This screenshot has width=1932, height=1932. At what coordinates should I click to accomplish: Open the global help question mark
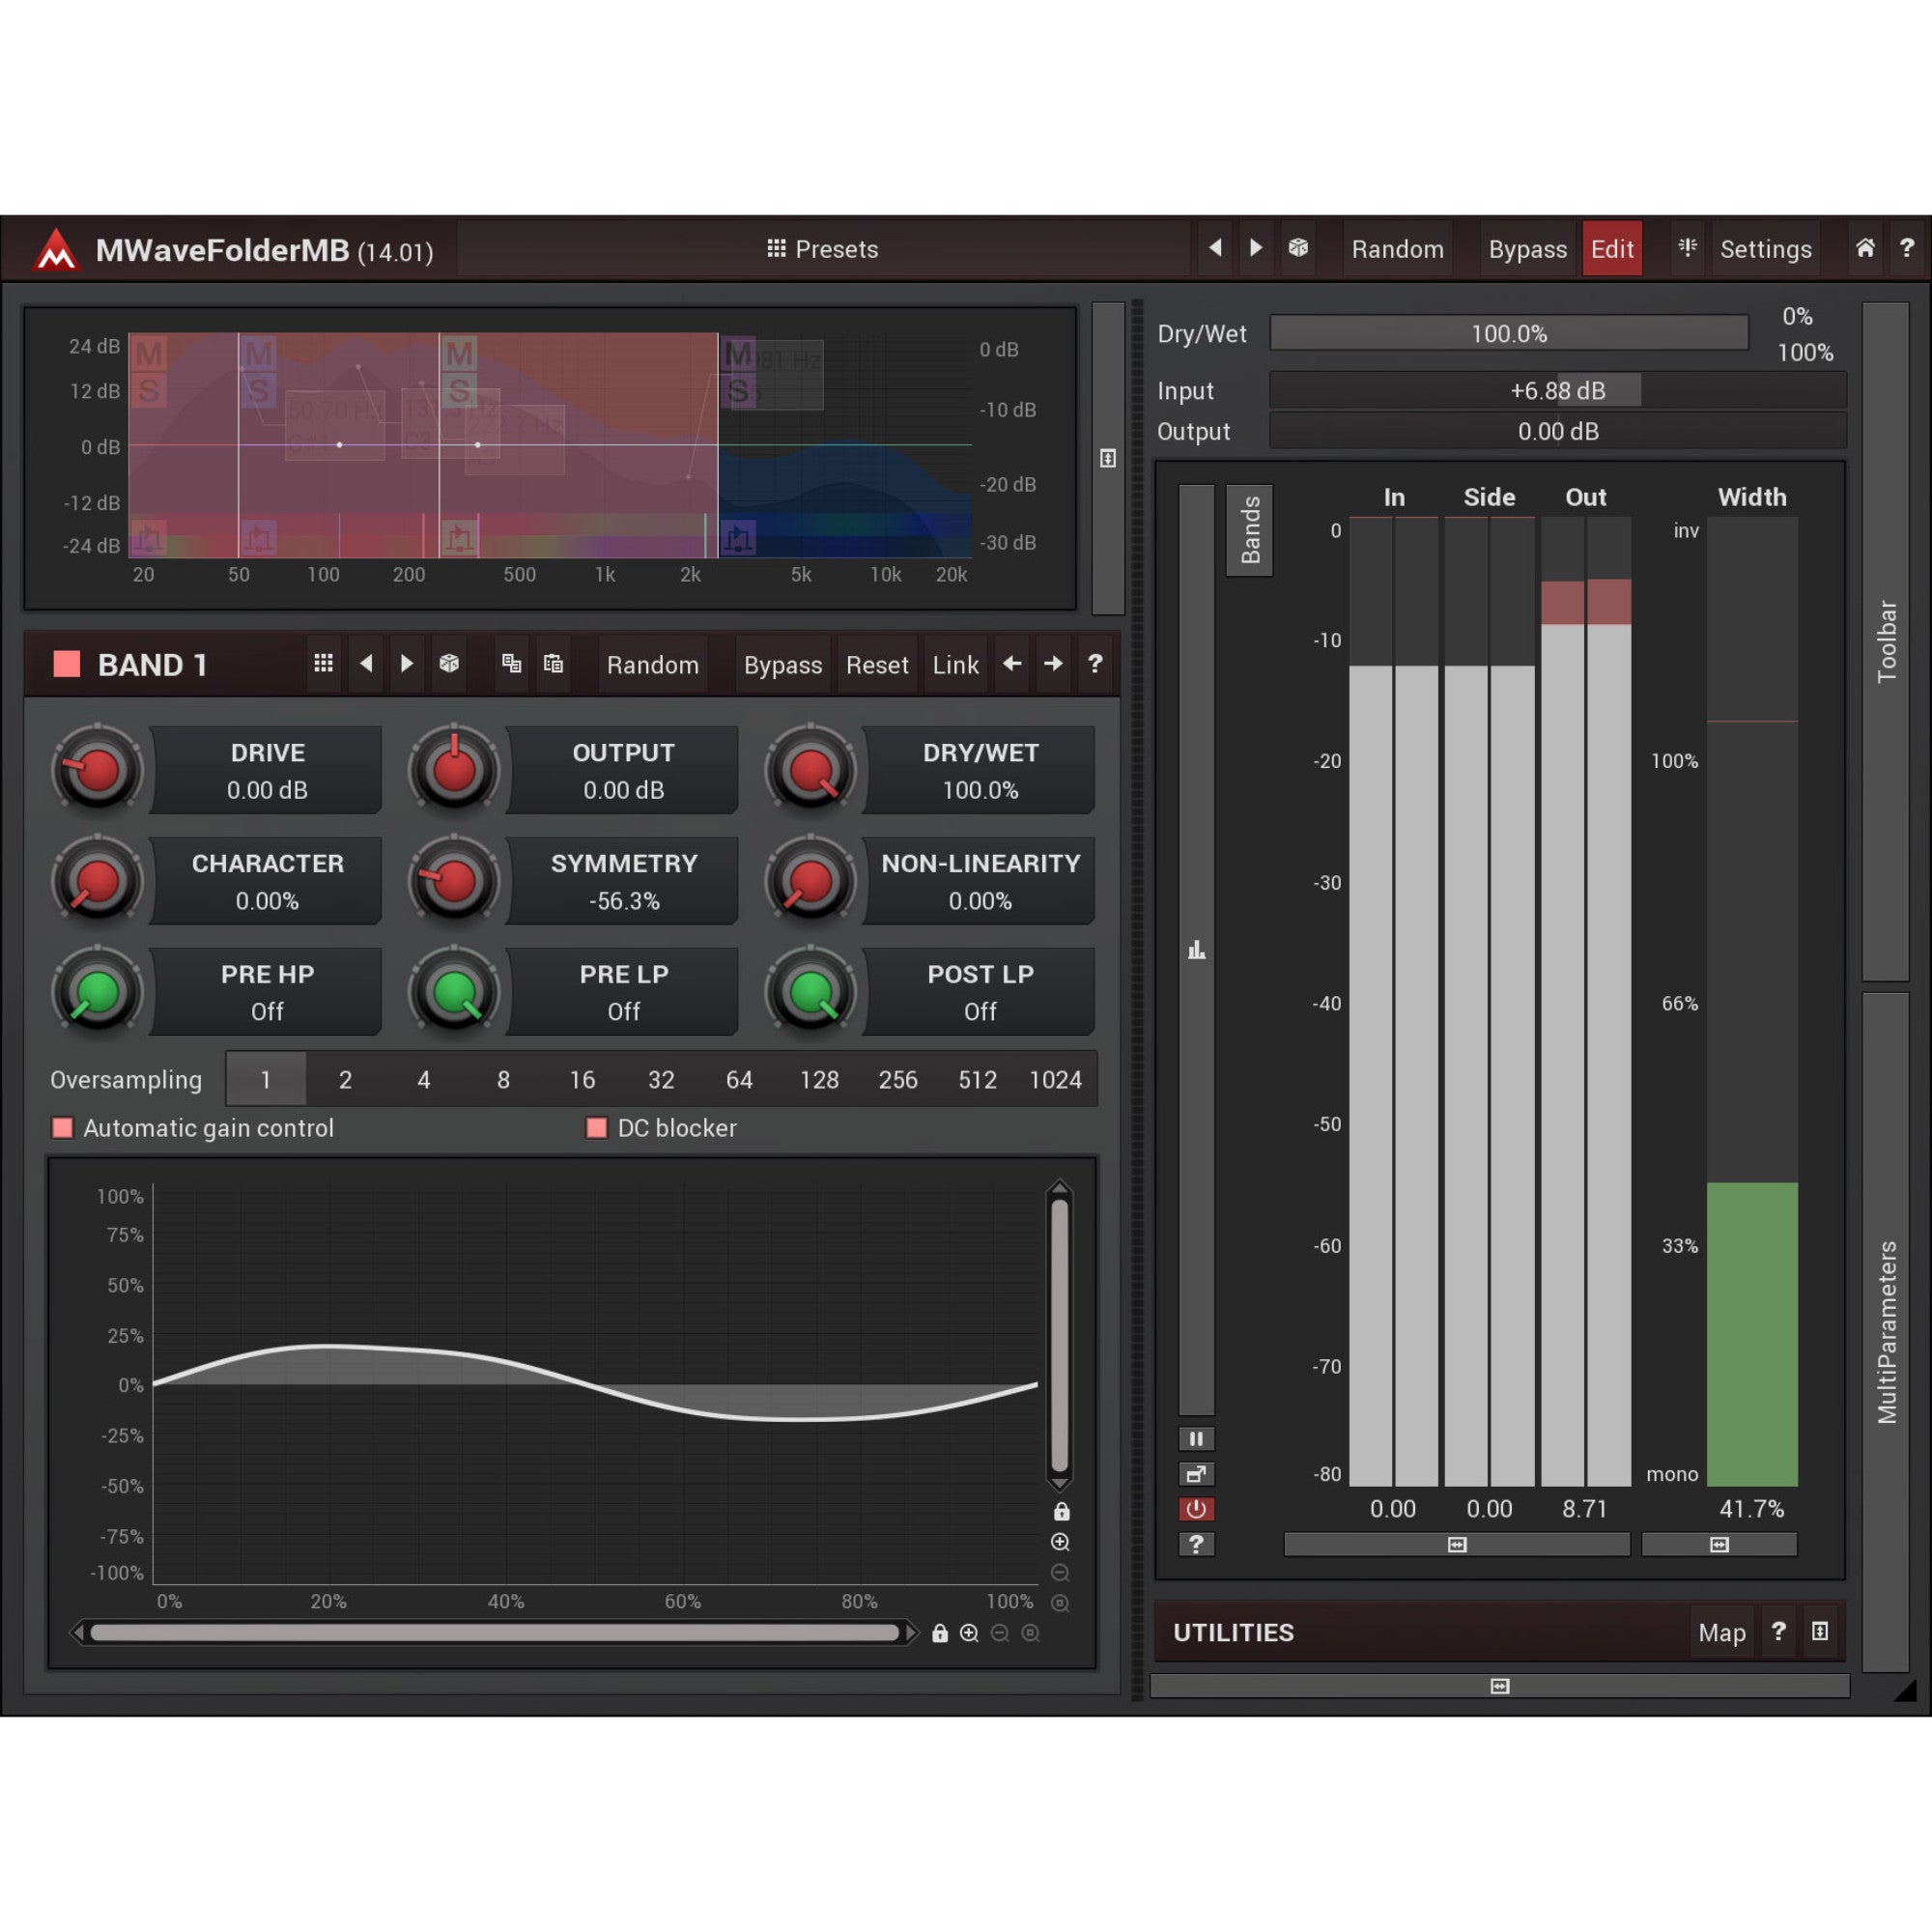(x=1906, y=248)
